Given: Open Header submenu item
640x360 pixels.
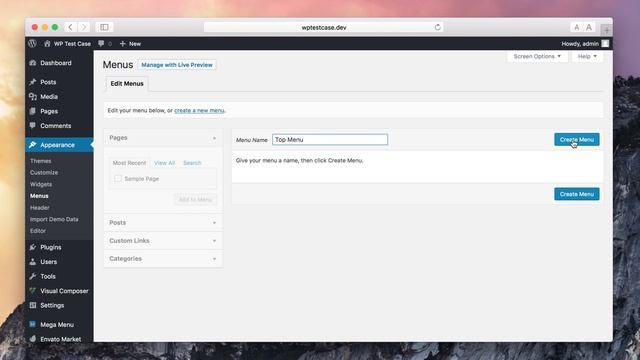Looking at the screenshot, I should 40,208.
